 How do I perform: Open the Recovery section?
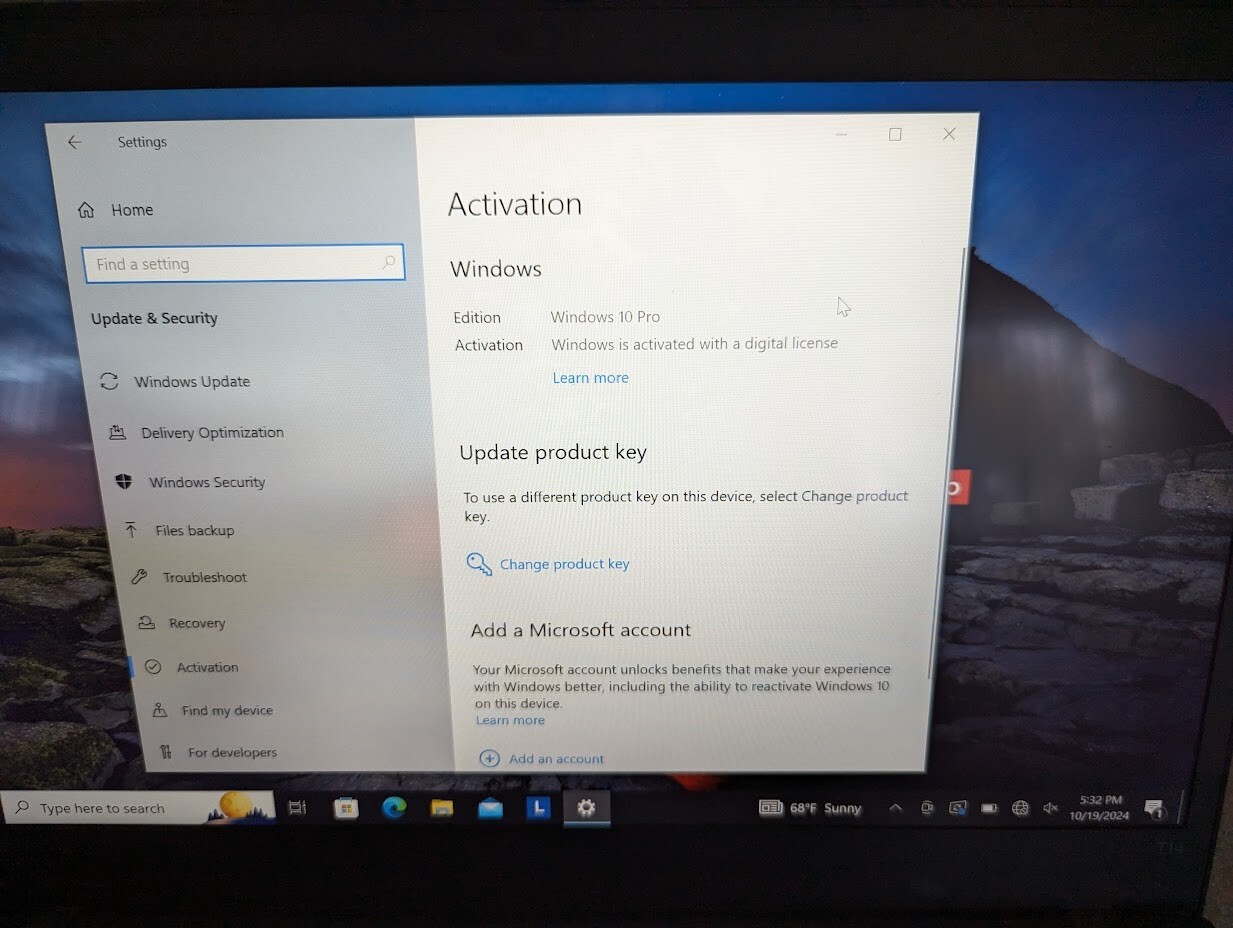point(183,623)
